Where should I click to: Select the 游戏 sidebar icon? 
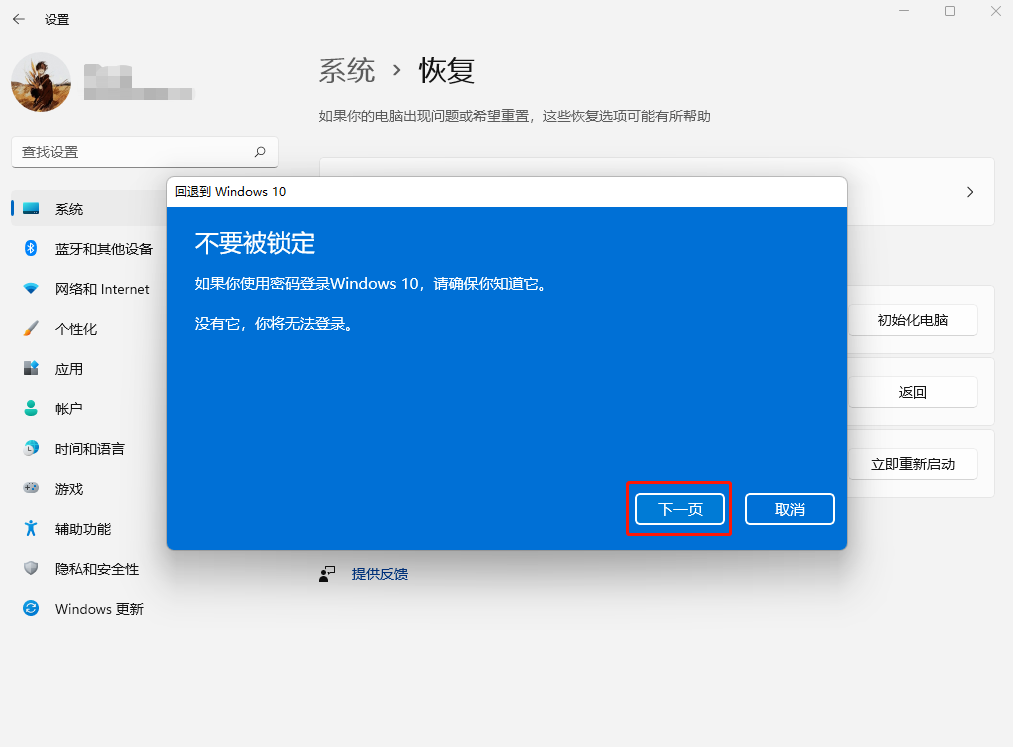[70, 488]
